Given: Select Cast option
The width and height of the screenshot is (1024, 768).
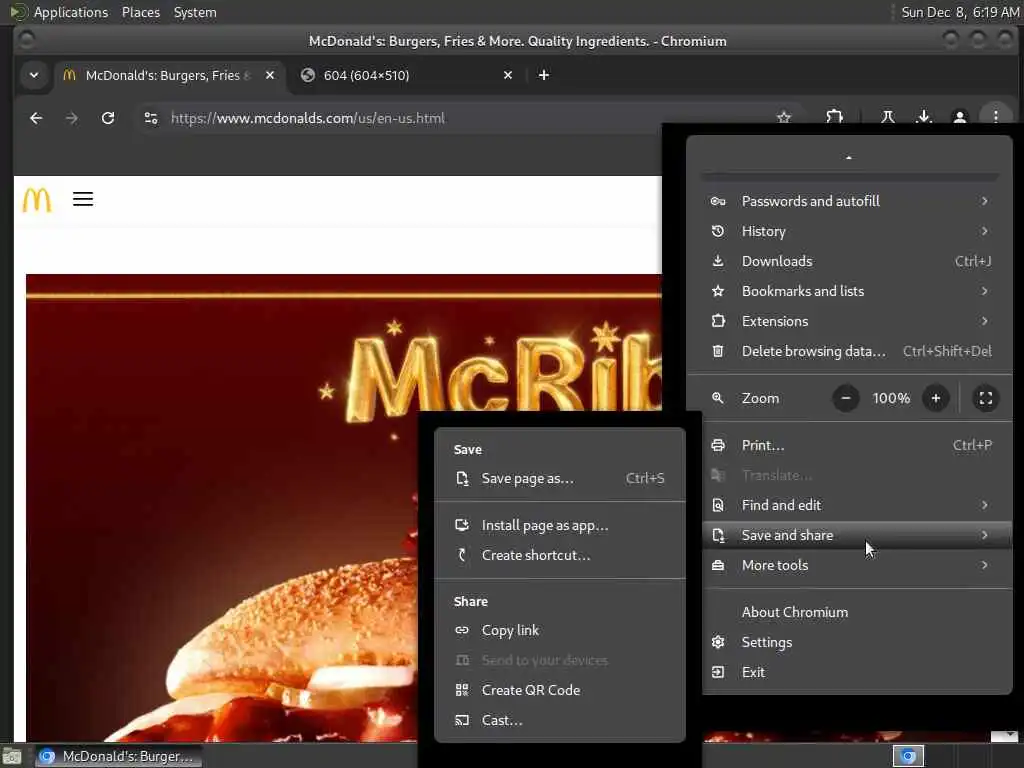Looking at the screenshot, I should 560,720.
